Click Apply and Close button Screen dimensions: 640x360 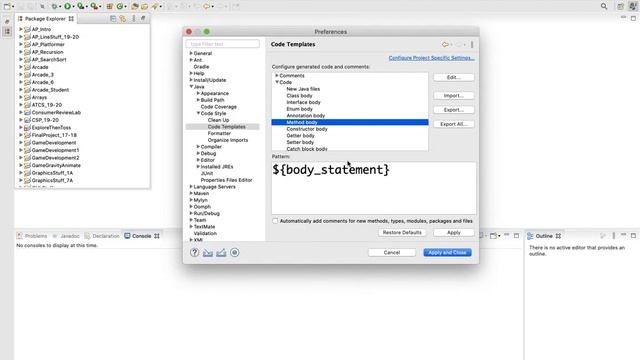(x=447, y=253)
